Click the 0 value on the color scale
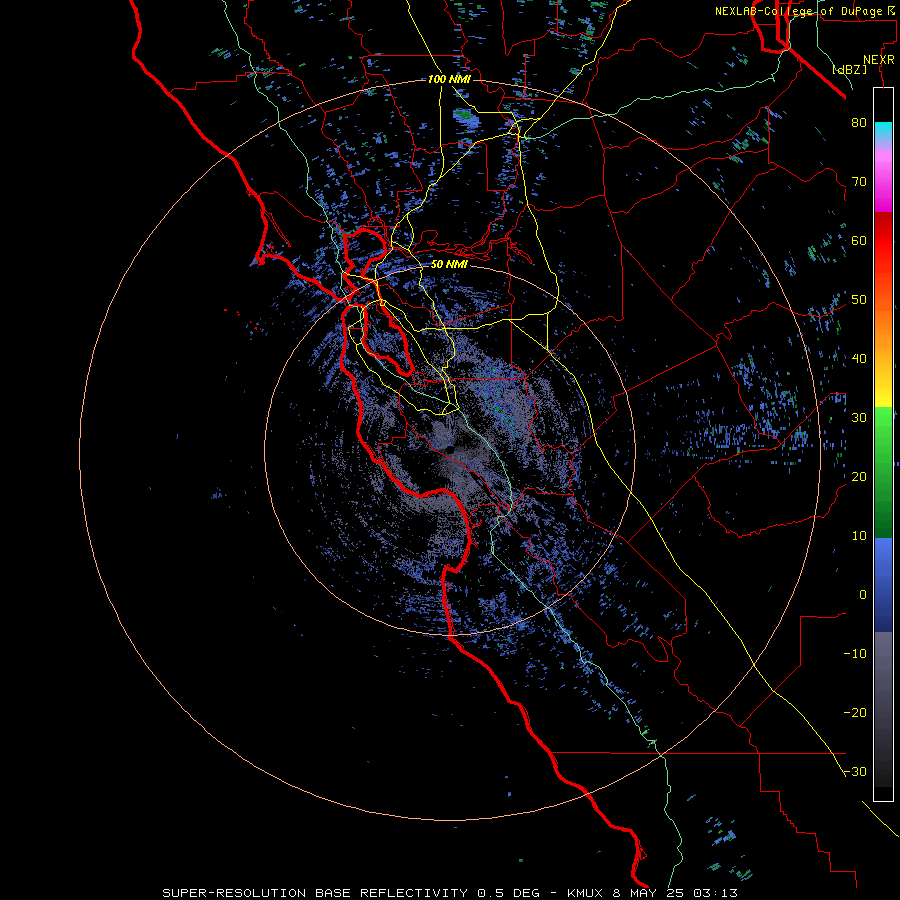The image size is (900, 900). (863, 595)
